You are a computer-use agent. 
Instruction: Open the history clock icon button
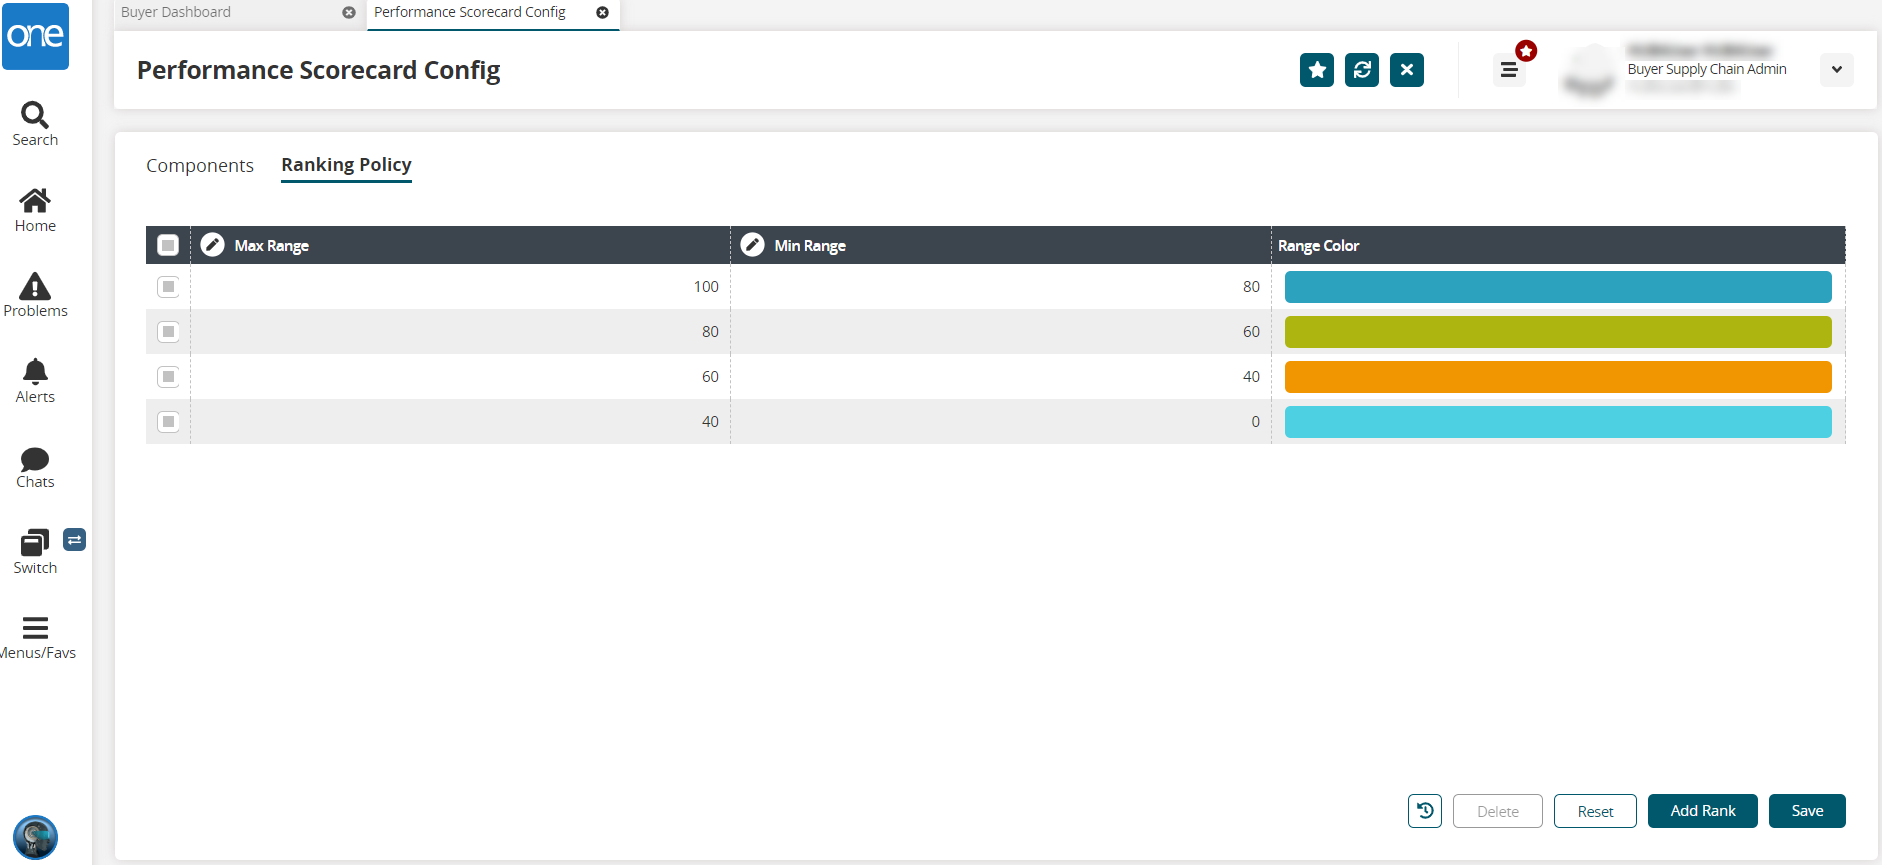click(x=1425, y=811)
